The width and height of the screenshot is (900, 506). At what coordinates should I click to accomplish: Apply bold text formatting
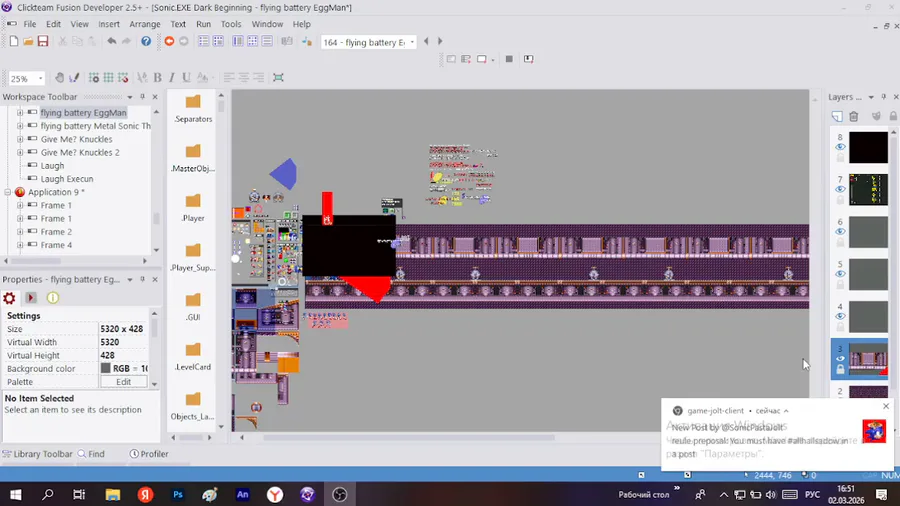click(157, 77)
